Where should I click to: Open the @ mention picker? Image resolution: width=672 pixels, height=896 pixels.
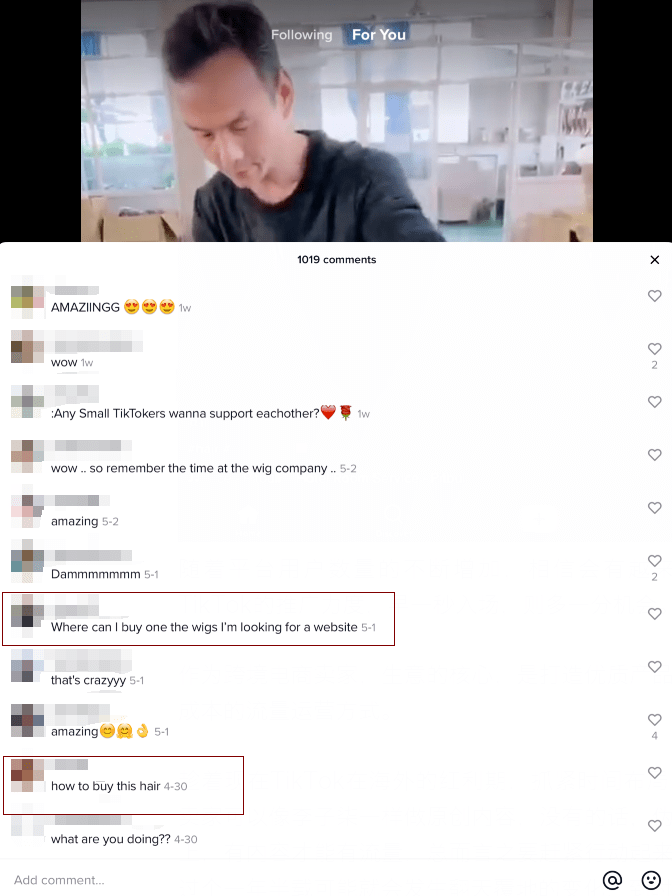(612, 880)
